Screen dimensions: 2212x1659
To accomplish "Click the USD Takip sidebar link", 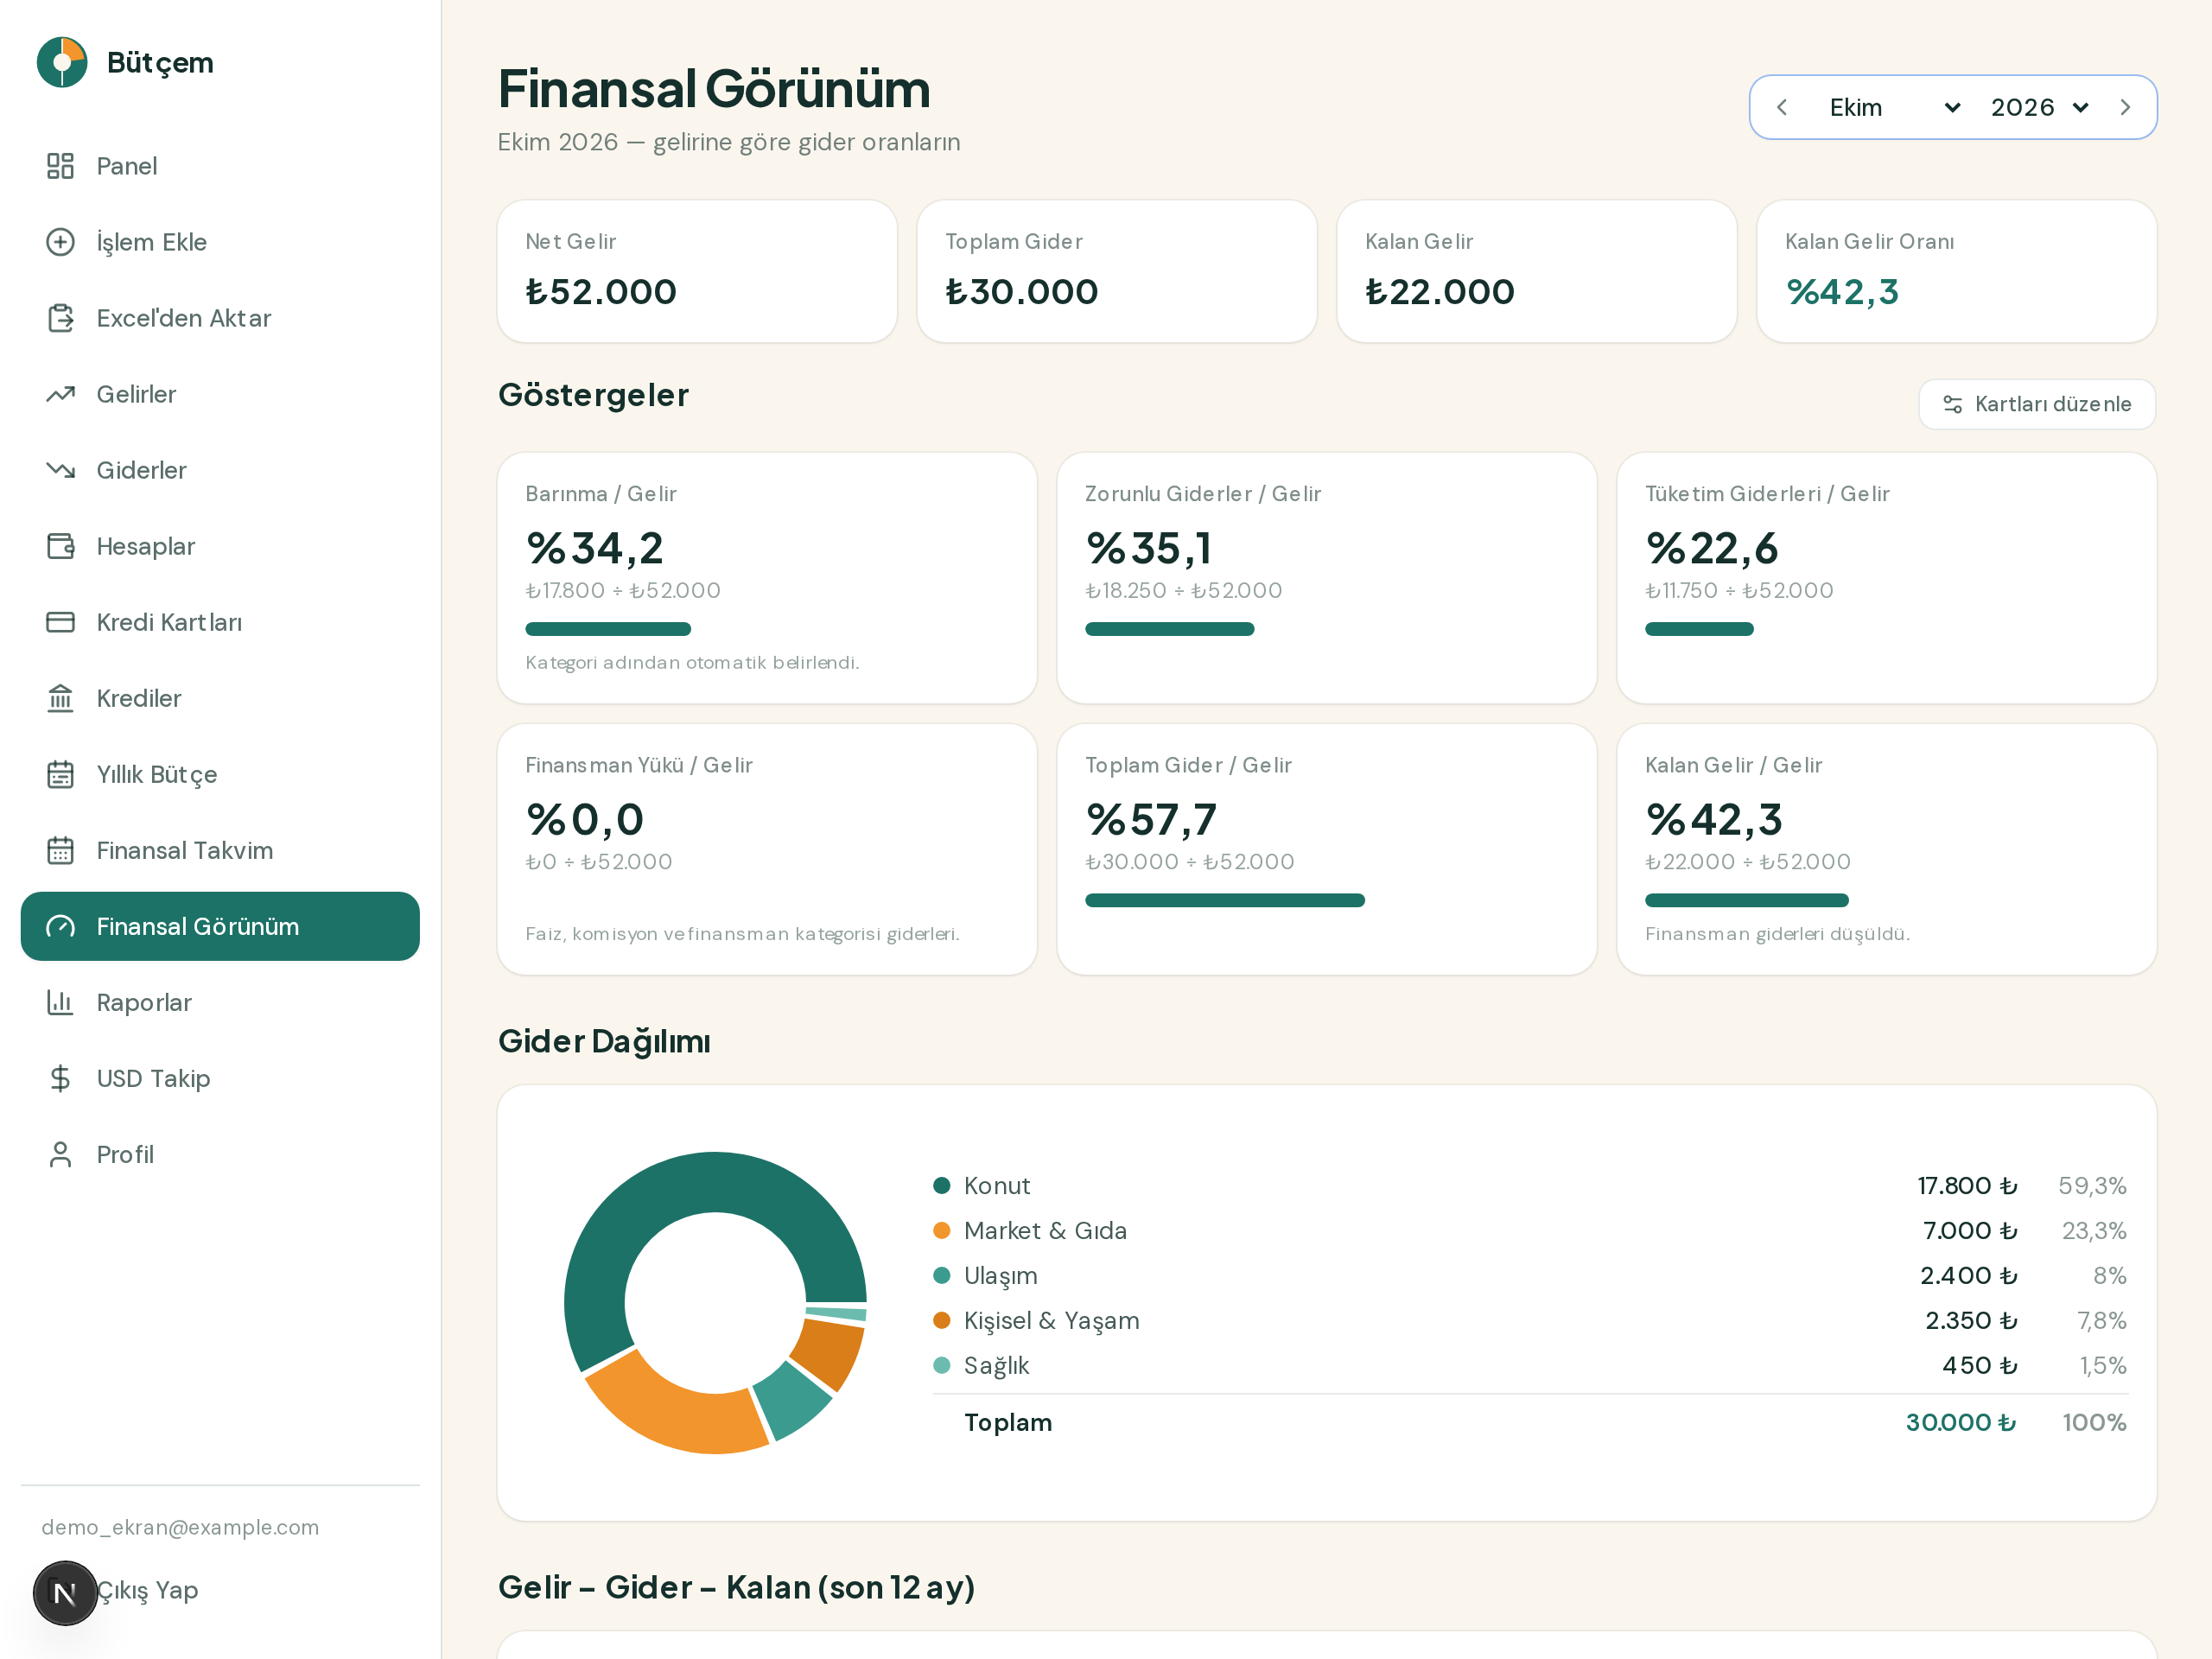I will 220,1078.
